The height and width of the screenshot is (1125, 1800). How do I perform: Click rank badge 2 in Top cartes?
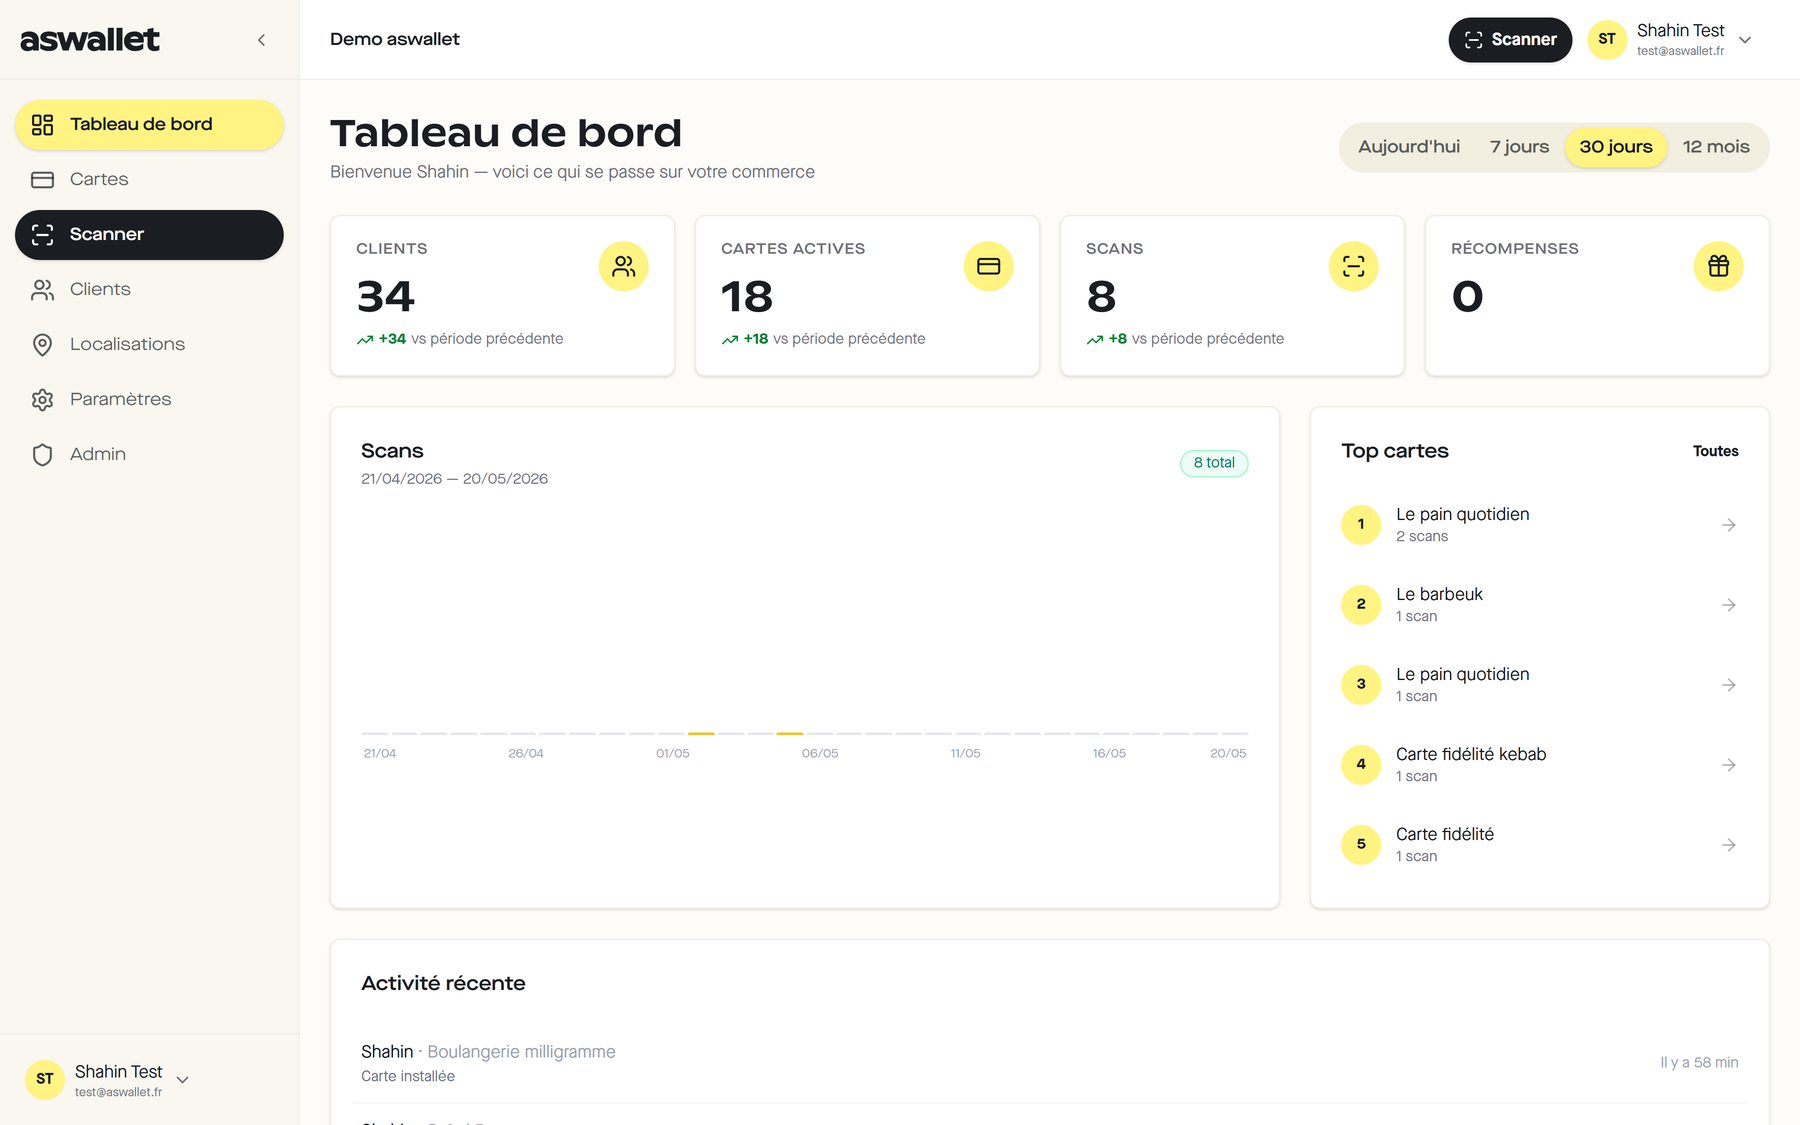tap(1361, 605)
